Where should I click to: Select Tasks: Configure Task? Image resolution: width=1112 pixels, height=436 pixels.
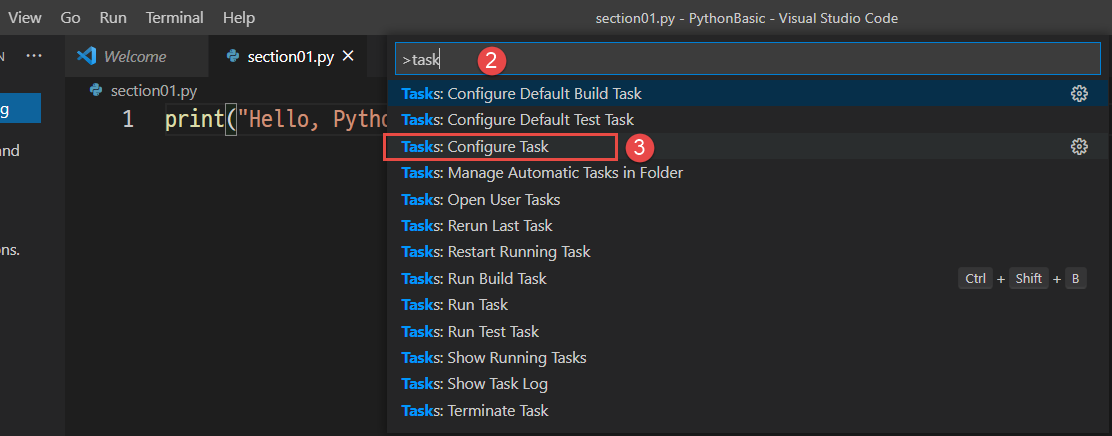pyautogui.click(x=747, y=147)
